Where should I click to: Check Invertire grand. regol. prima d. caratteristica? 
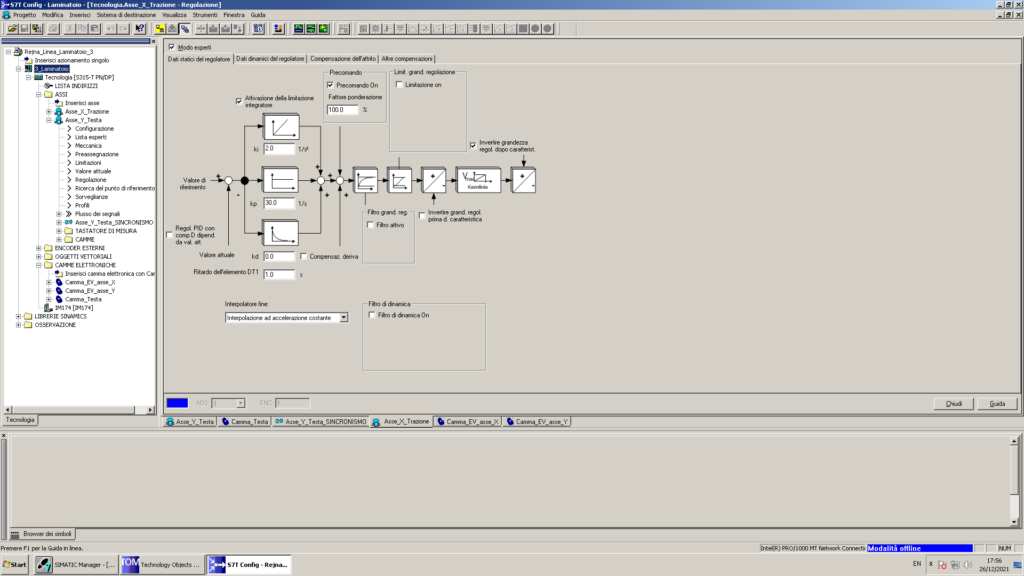click(x=422, y=216)
